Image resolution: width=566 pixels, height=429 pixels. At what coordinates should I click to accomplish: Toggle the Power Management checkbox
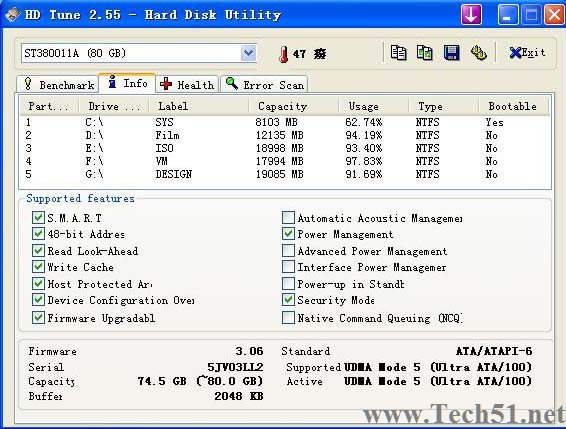[288, 234]
